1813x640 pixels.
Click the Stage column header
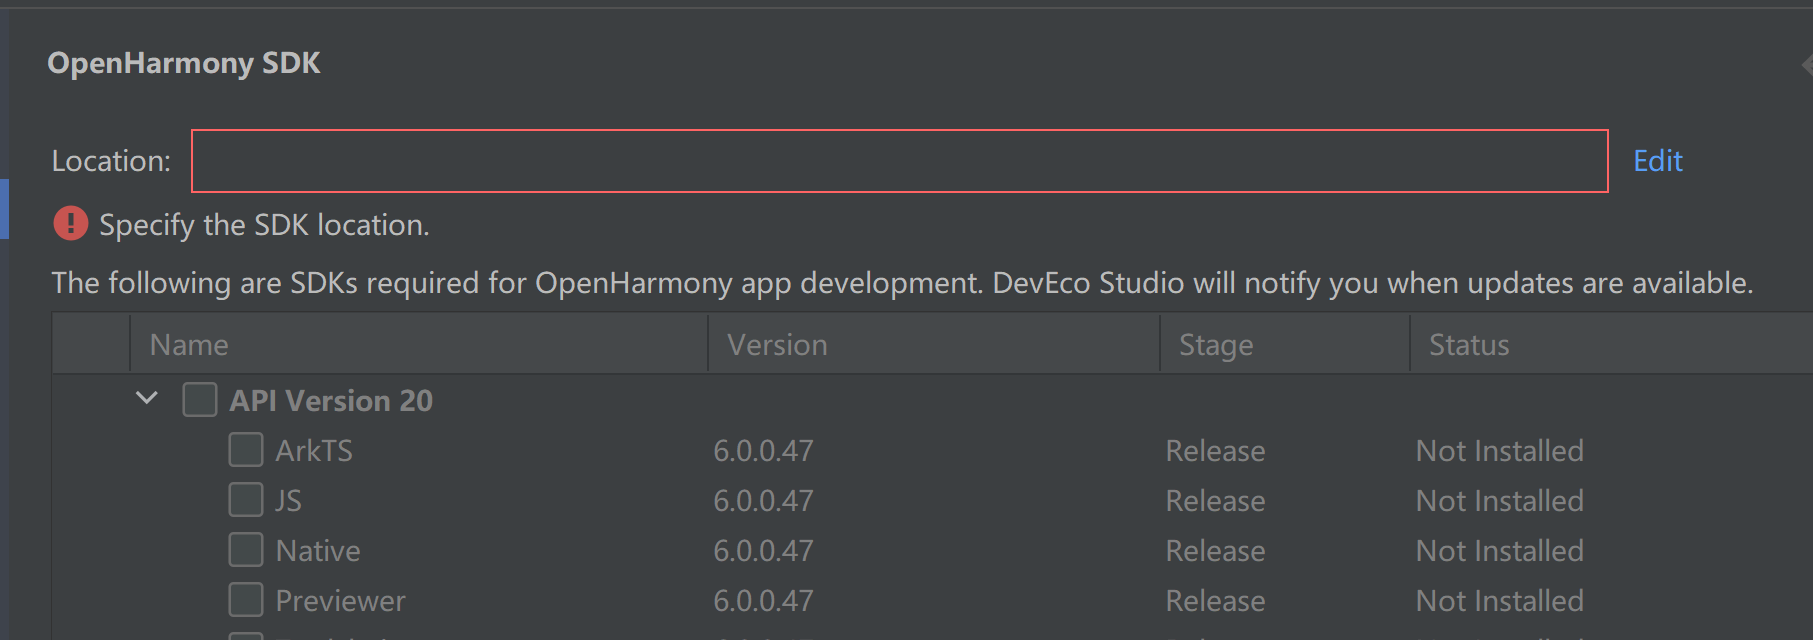point(1285,345)
